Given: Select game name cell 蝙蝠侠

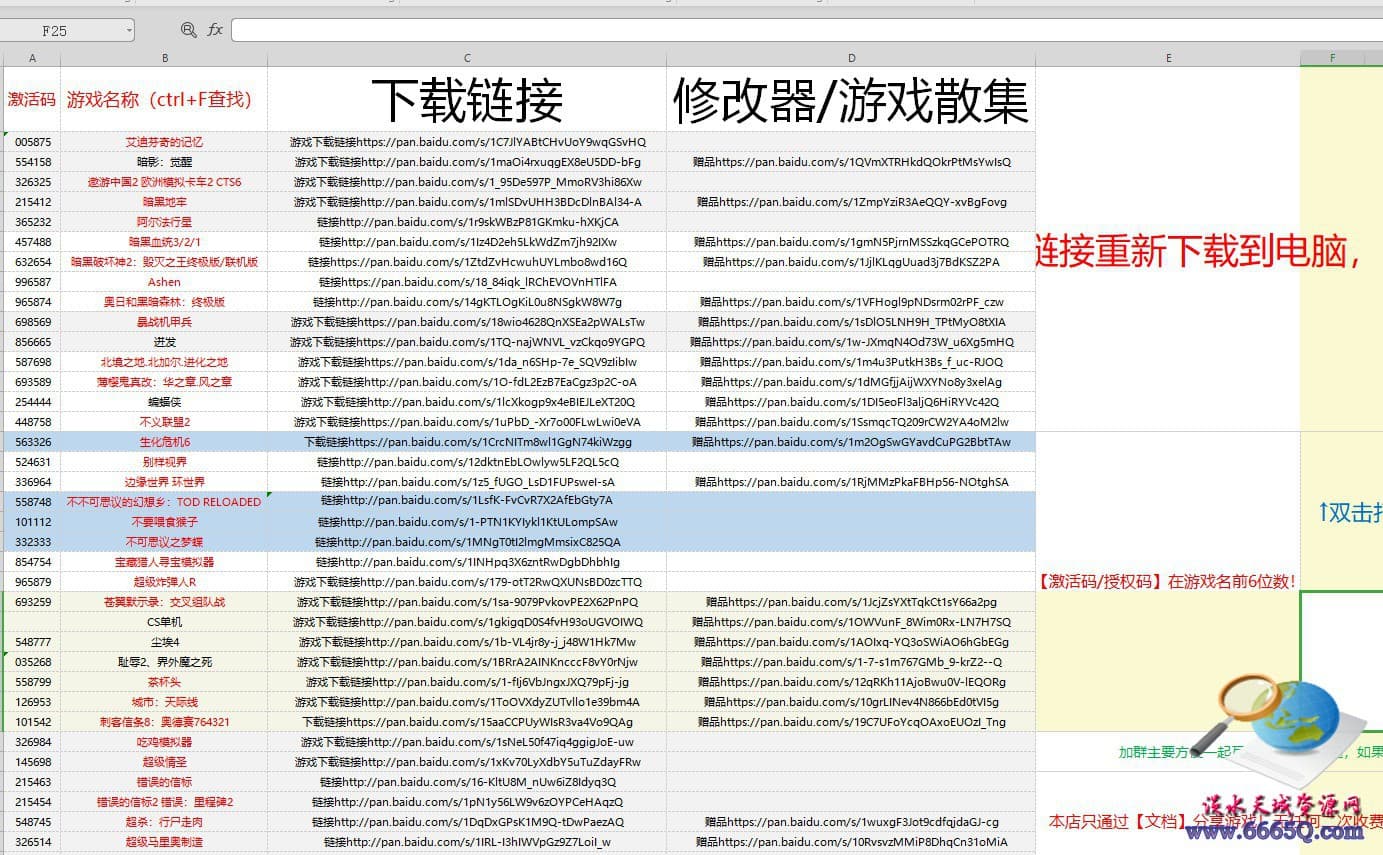Looking at the screenshot, I should (164, 402).
